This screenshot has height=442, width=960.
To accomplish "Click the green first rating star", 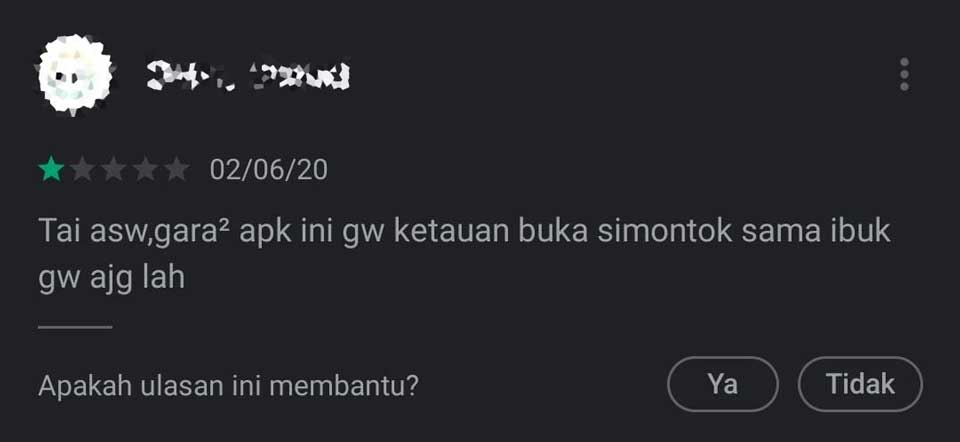I will pyautogui.click(x=51, y=169).
